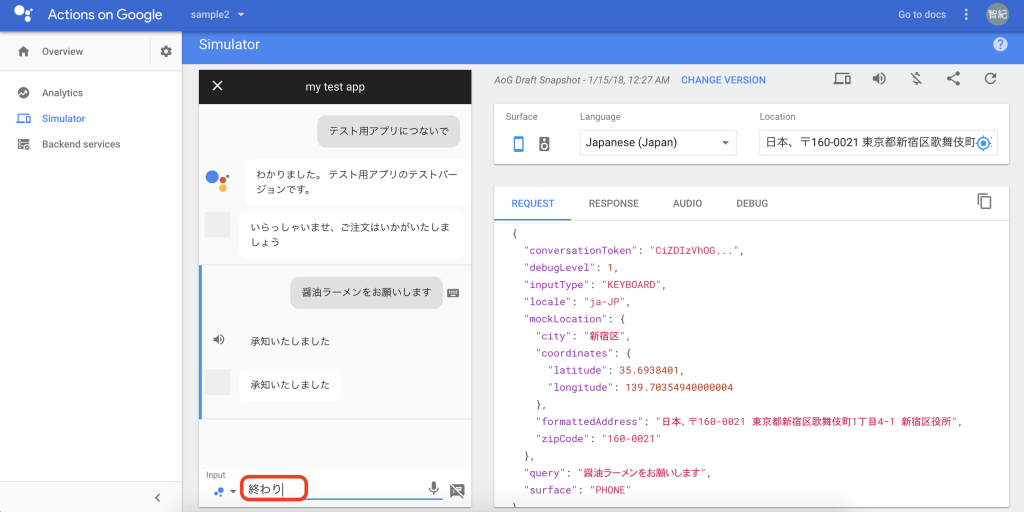Select the phone surface icon
Screen dimensions: 1024x512
(519, 144)
